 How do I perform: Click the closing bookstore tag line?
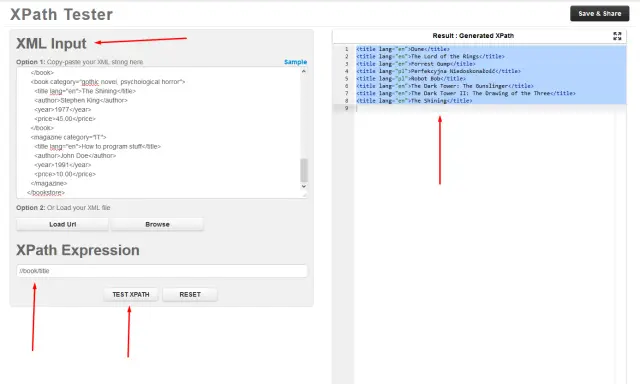click(x=46, y=193)
